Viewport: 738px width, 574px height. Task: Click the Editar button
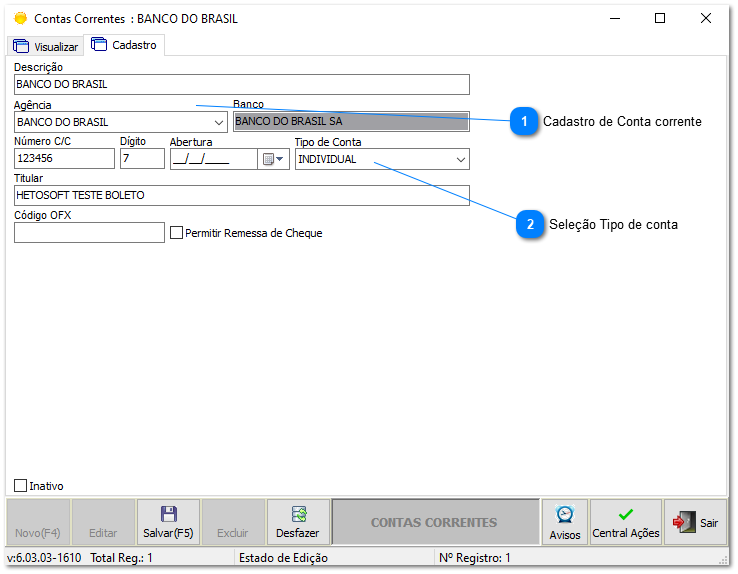pyautogui.click(x=103, y=522)
